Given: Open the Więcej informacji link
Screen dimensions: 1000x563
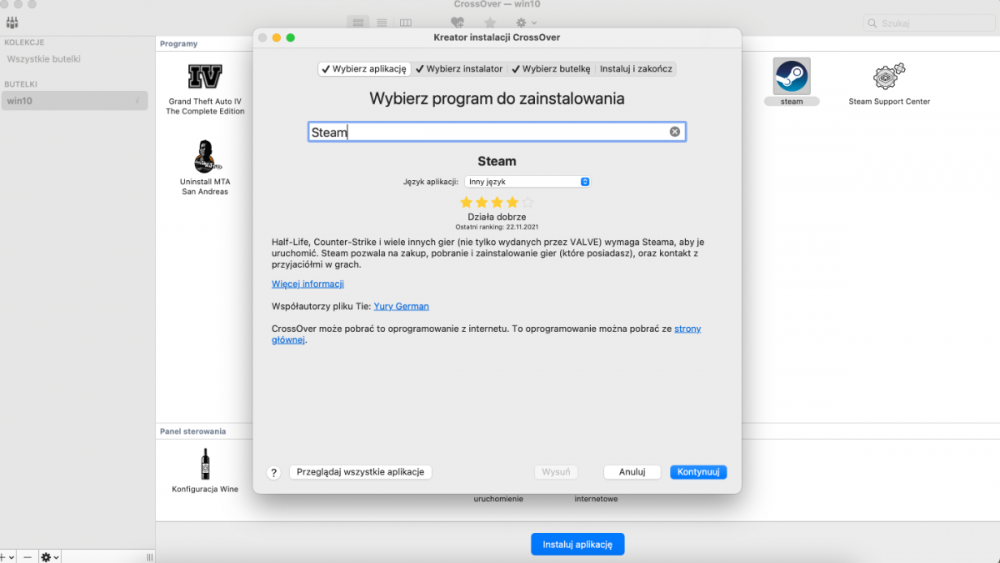Looking at the screenshot, I should [x=307, y=284].
